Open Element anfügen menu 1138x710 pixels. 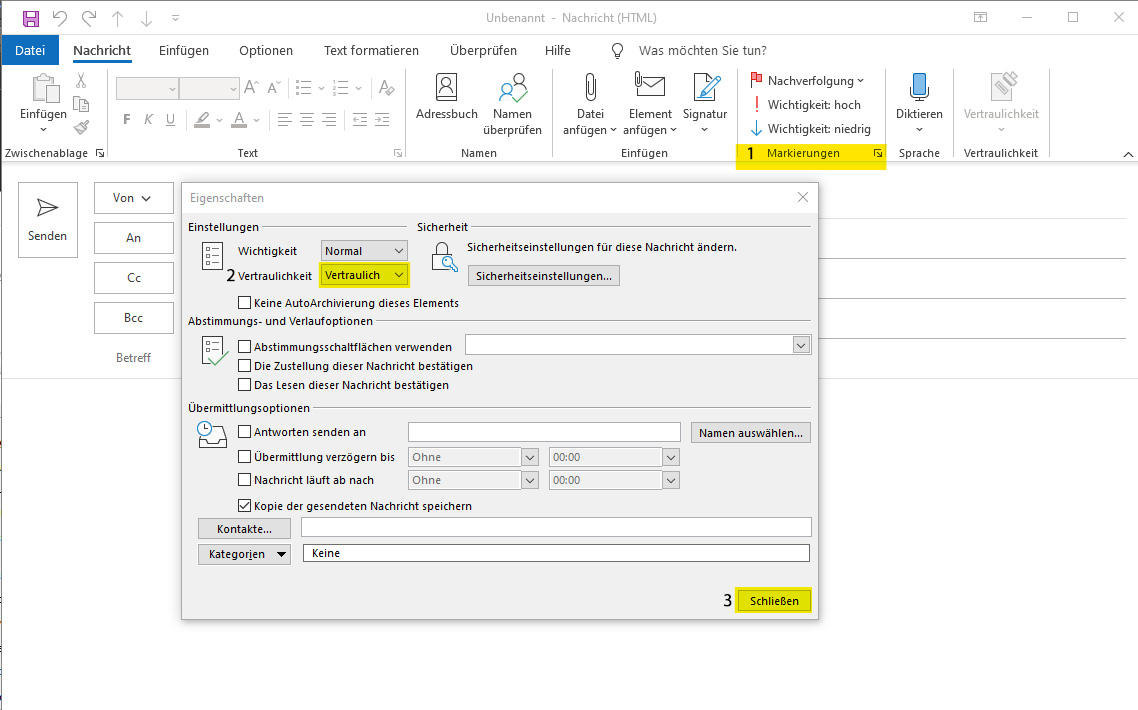[650, 104]
